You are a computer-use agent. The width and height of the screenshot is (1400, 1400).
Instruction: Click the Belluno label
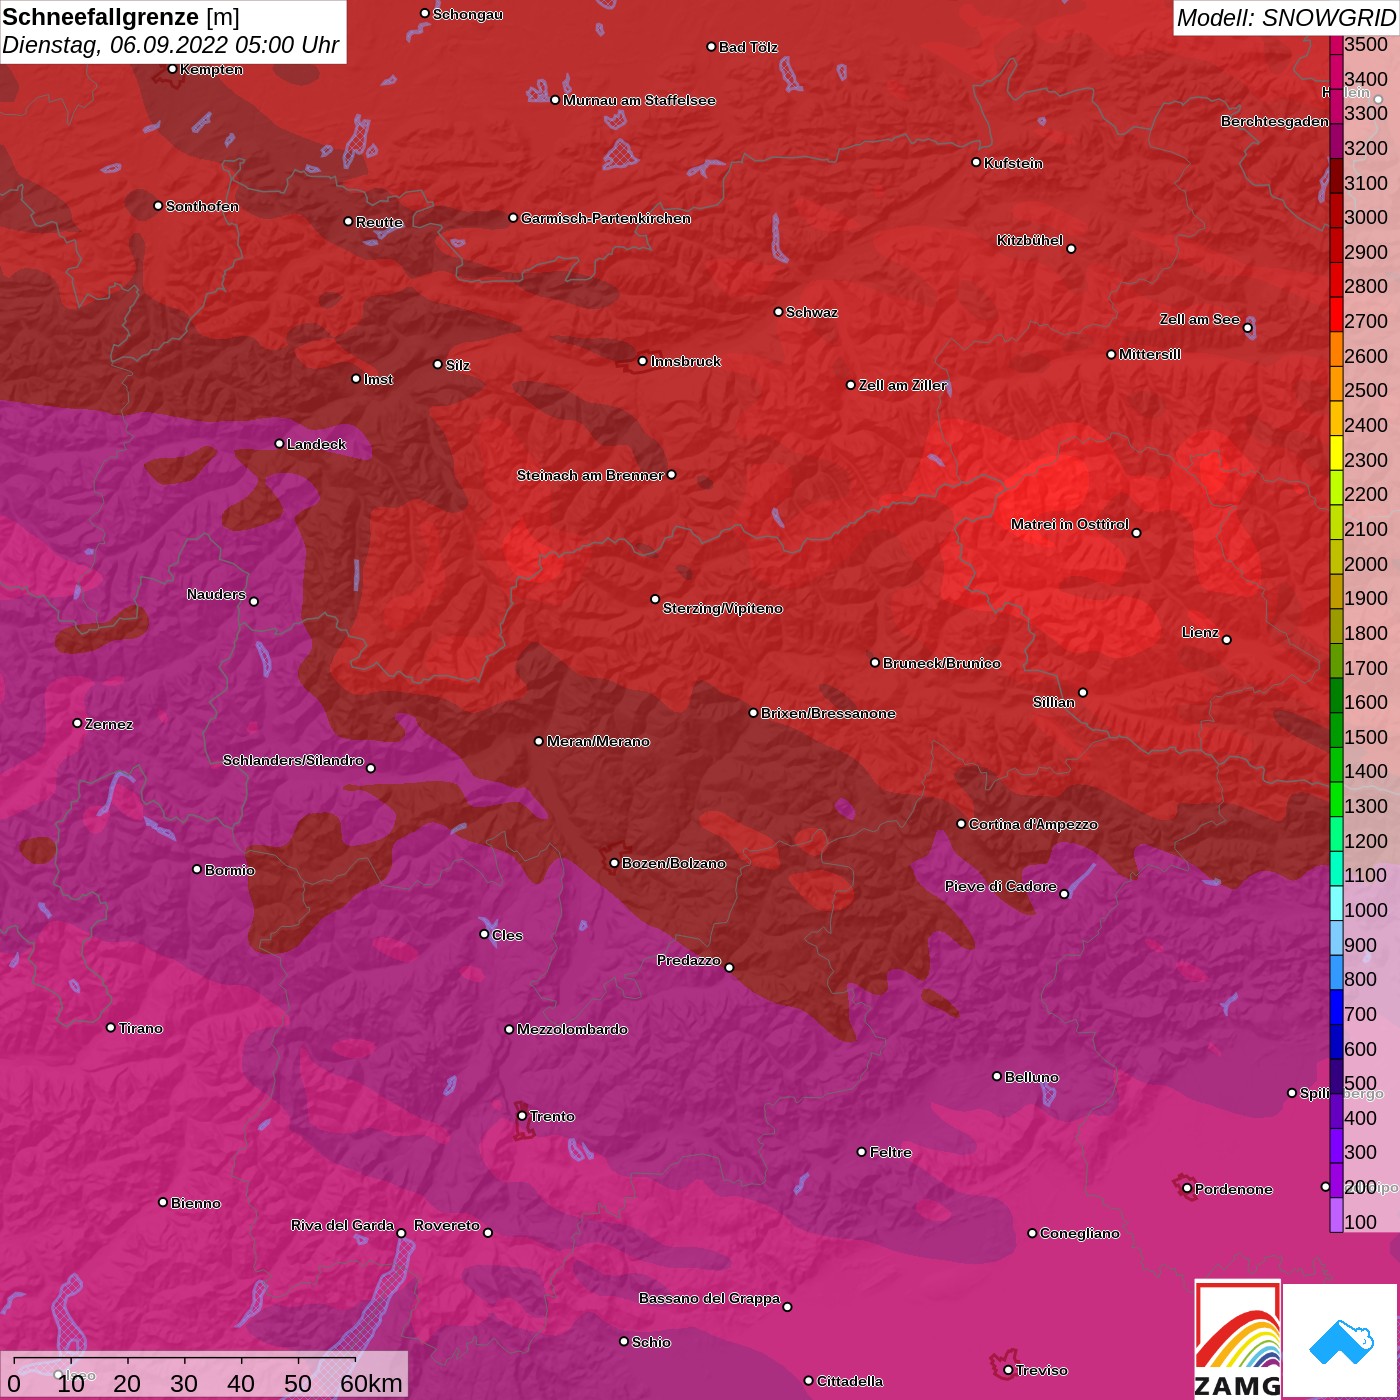click(1032, 1077)
